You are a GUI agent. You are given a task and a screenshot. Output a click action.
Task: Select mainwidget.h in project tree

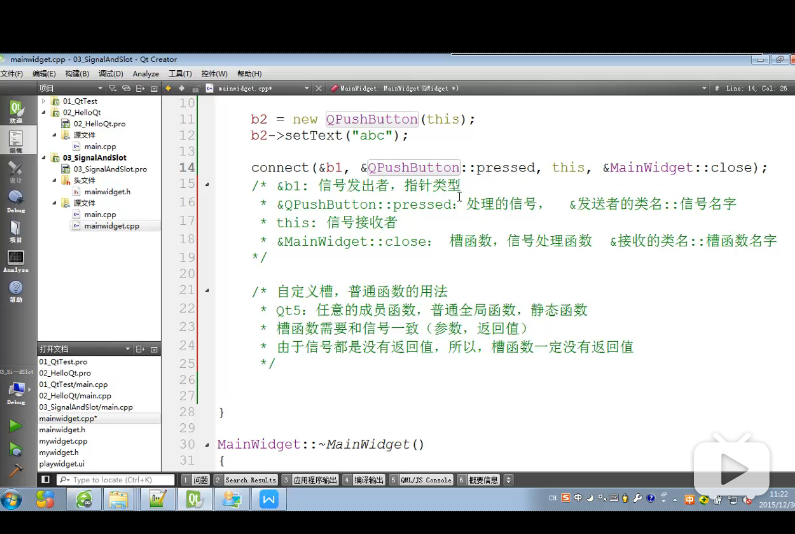pyautogui.click(x=107, y=192)
